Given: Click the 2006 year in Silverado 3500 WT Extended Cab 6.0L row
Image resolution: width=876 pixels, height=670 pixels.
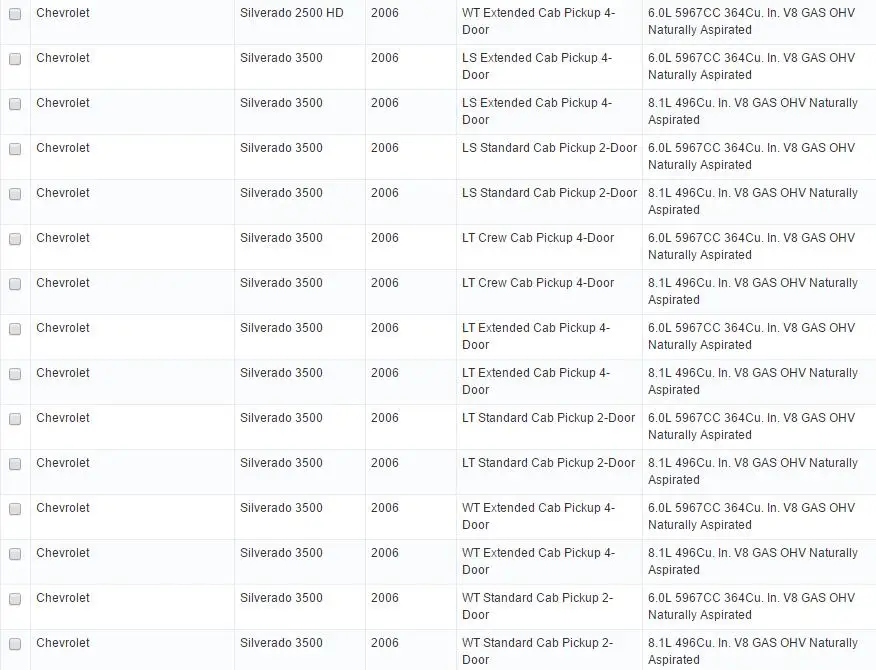Looking at the screenshot, I should [384, 507].
